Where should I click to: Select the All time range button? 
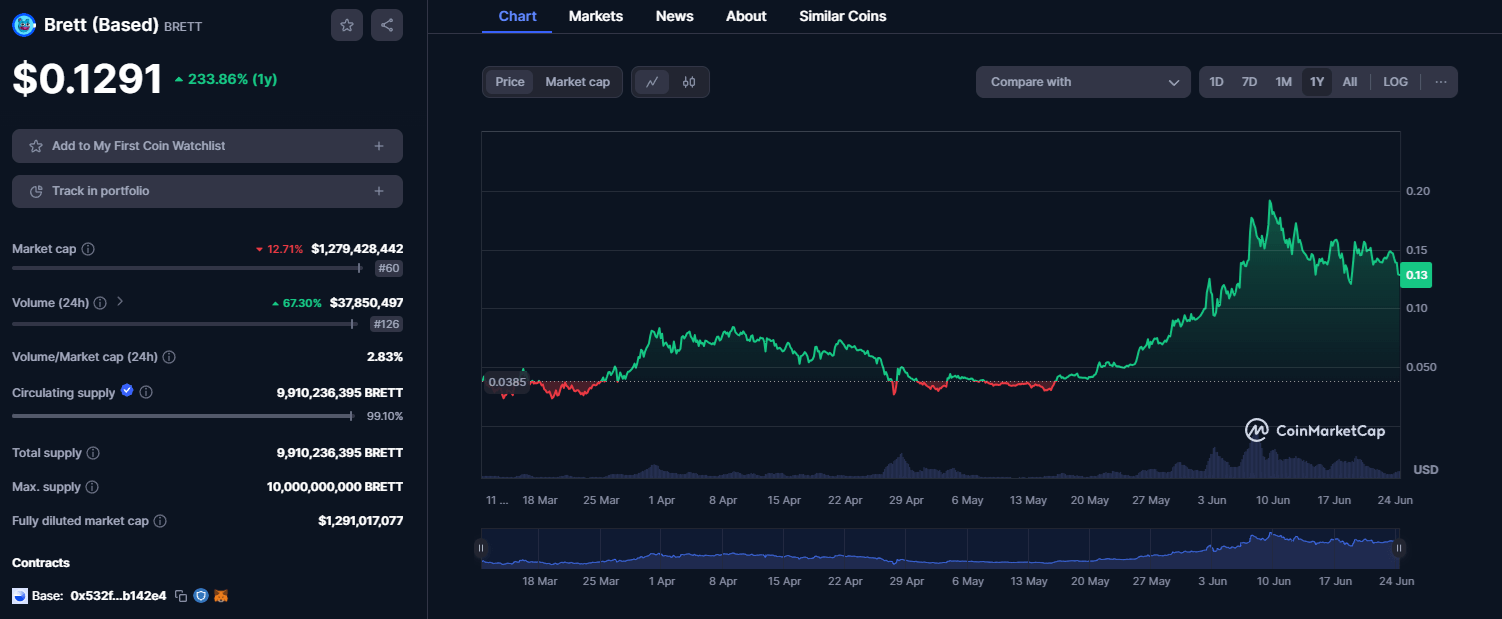pos(1350,82)
